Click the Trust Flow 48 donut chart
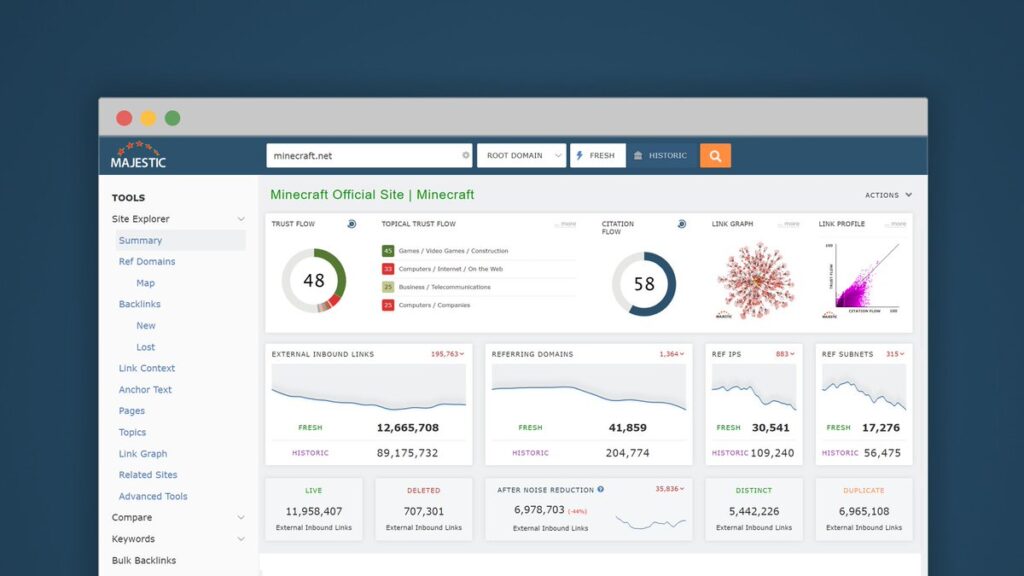Image resolution: width=1024 pixels, height=576 pixels. (x=314, y=281)
